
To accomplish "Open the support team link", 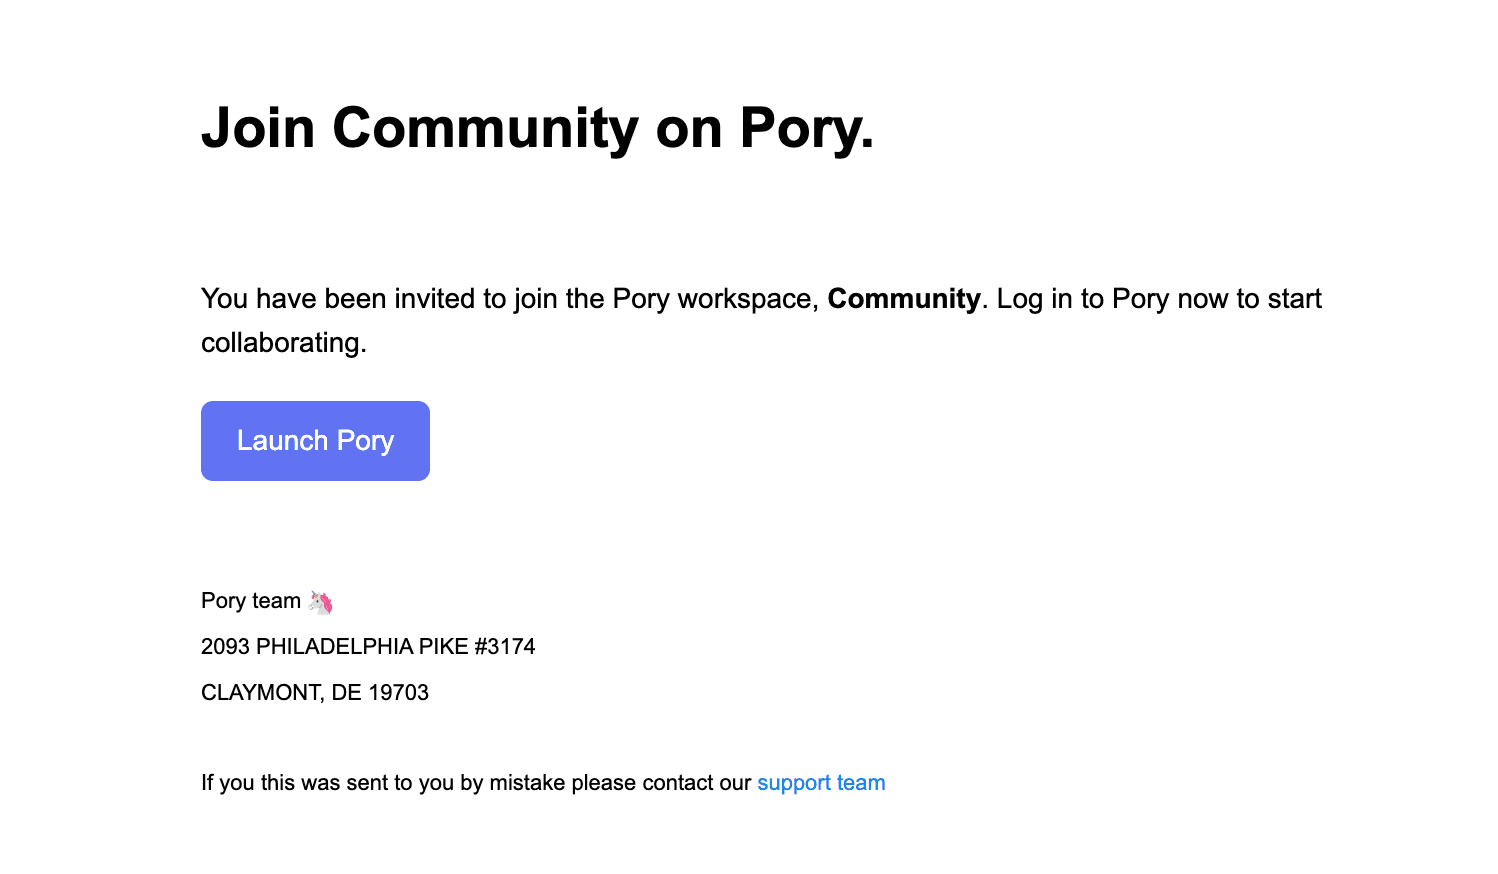I will [821, 783].
